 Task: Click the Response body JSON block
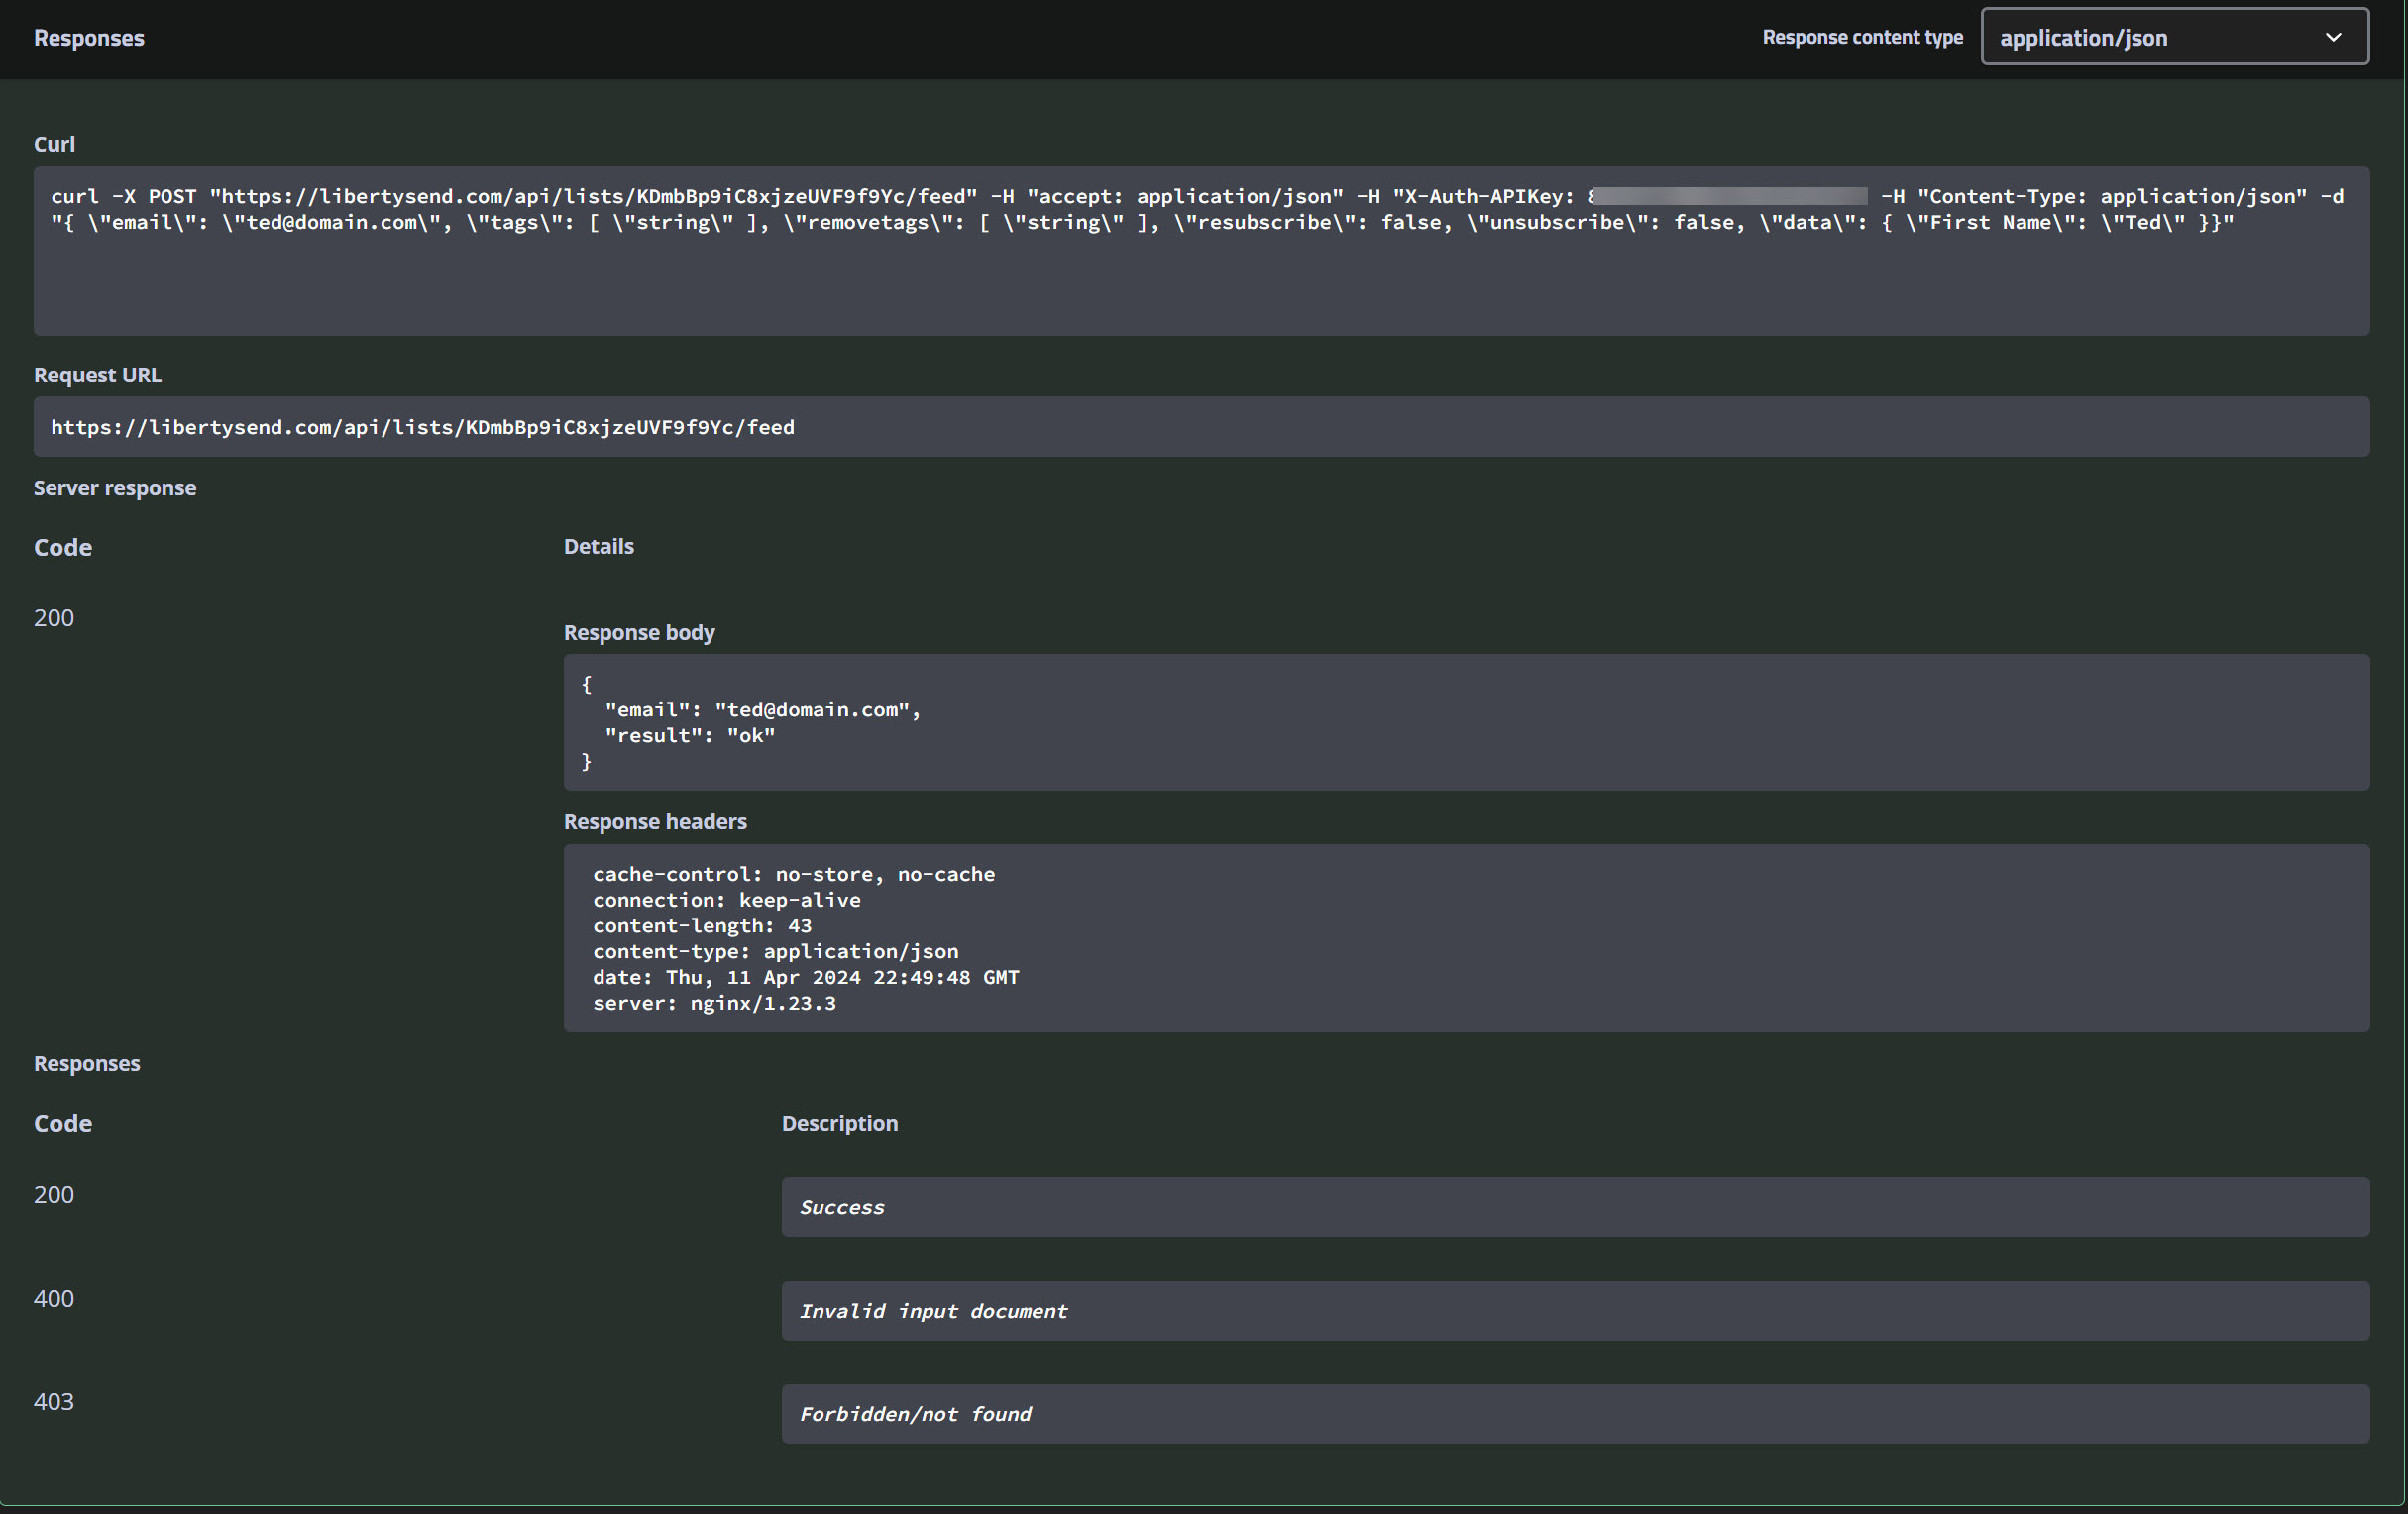click(x=1466, y=722)
